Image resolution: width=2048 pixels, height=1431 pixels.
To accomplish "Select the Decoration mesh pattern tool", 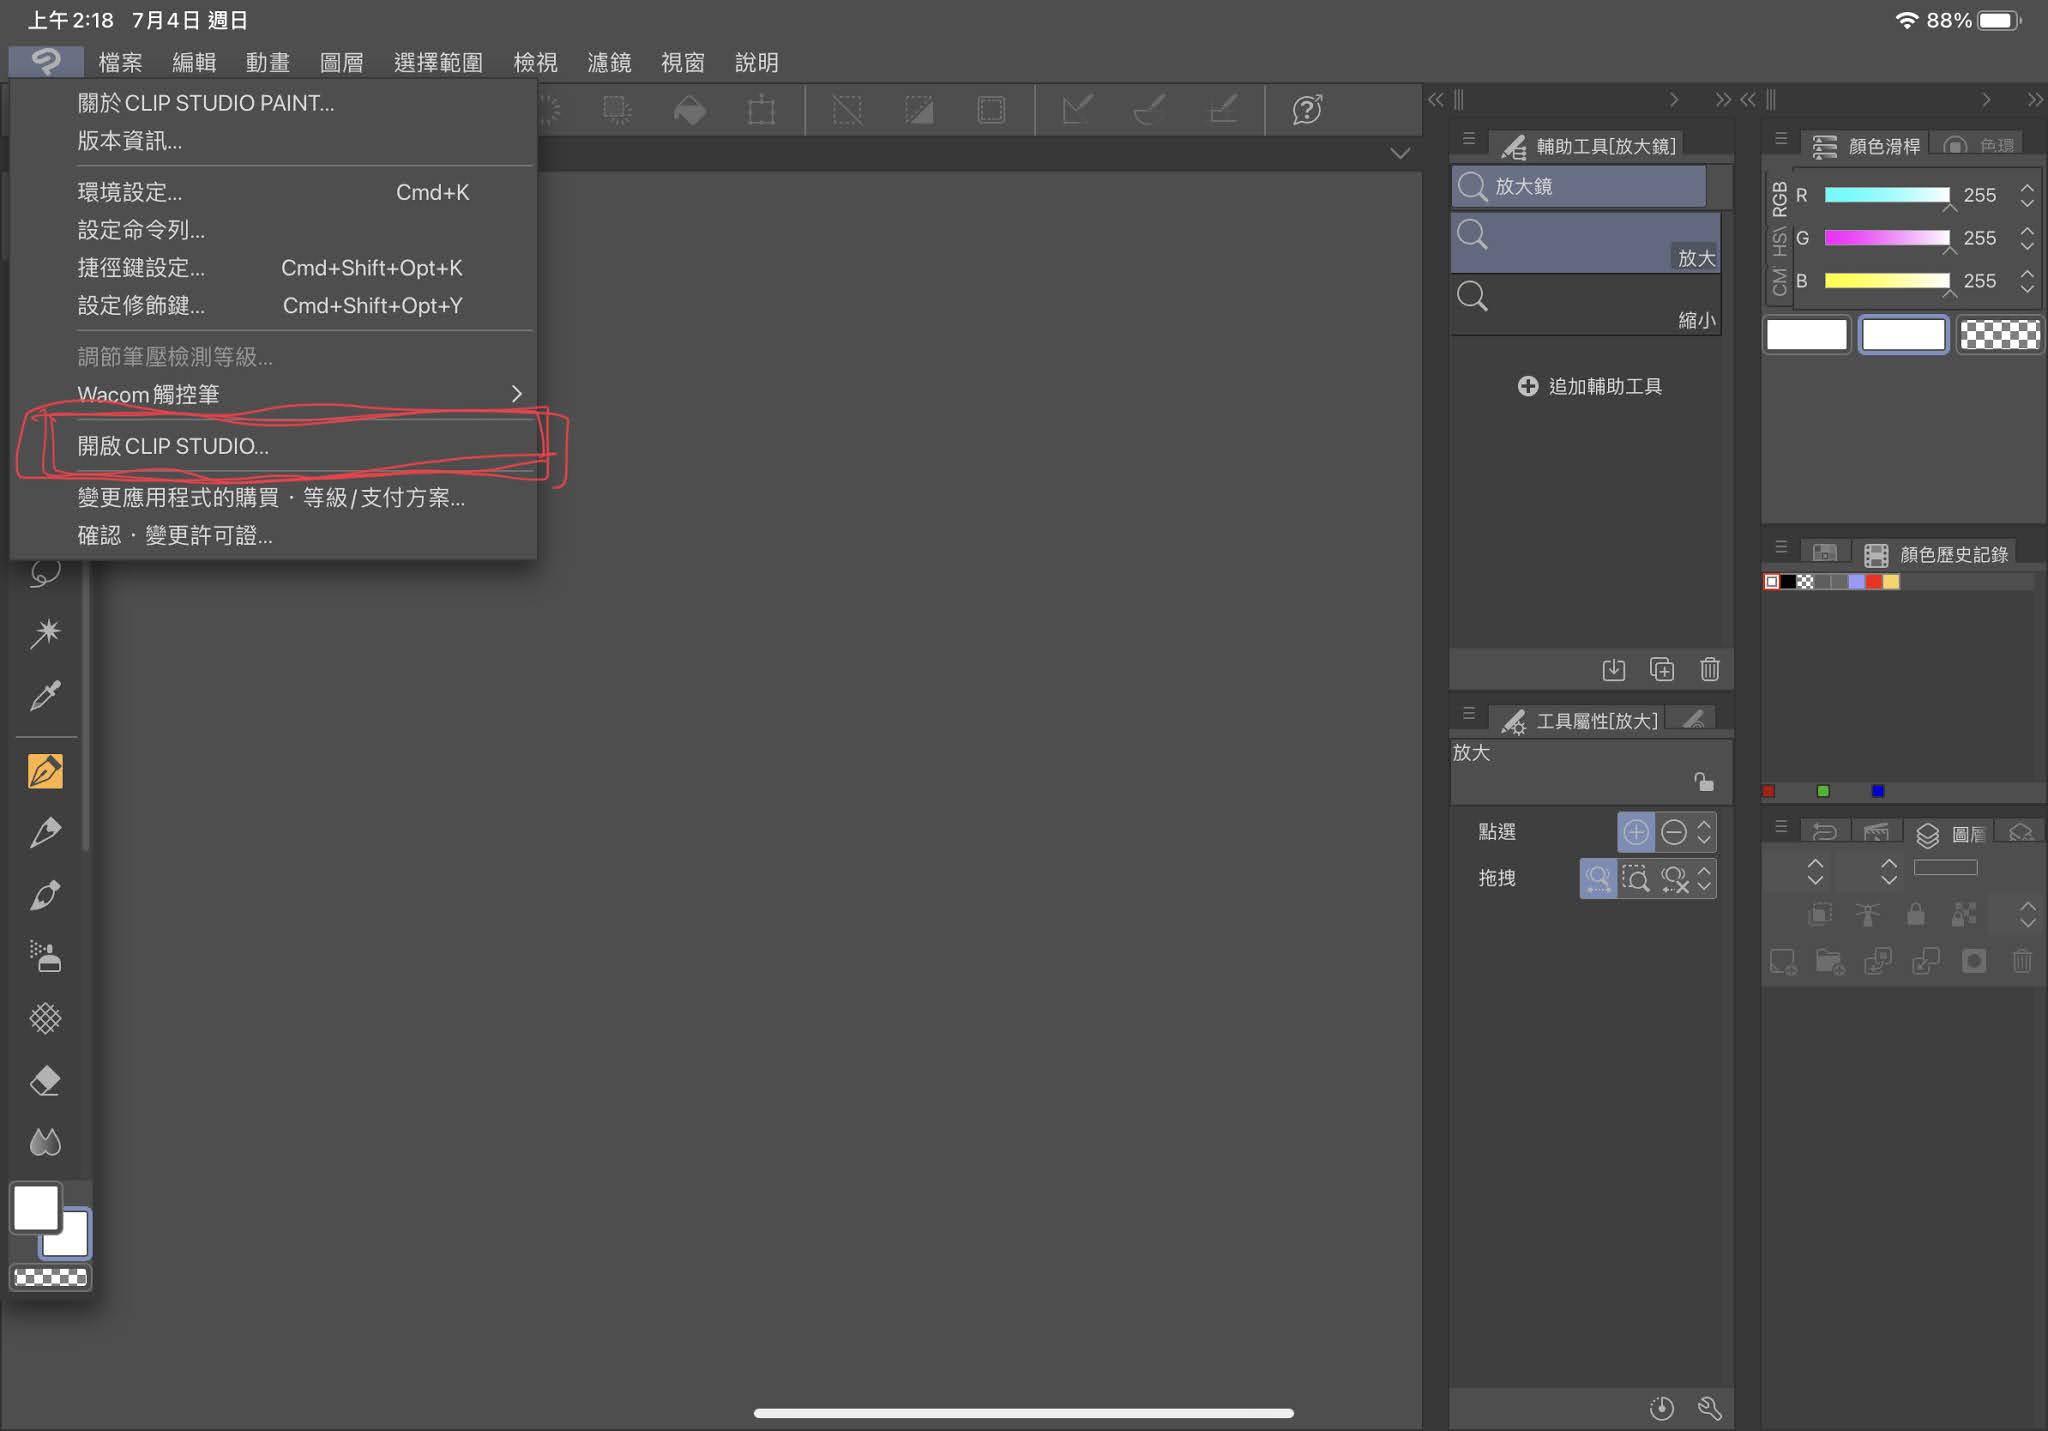I will coord(45,1019).
